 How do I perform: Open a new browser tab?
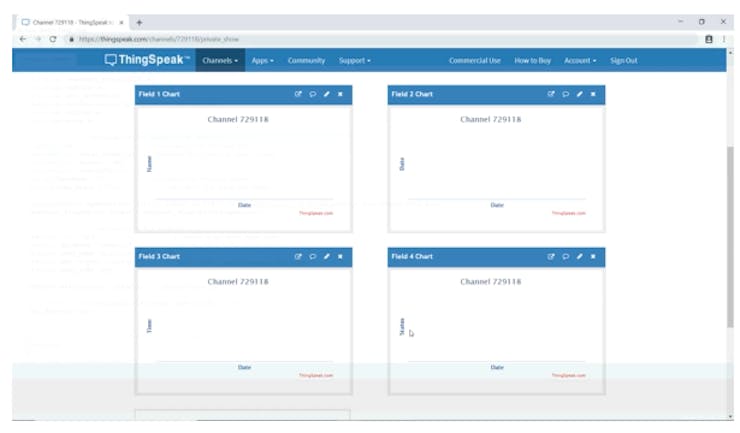coord(139,22)
